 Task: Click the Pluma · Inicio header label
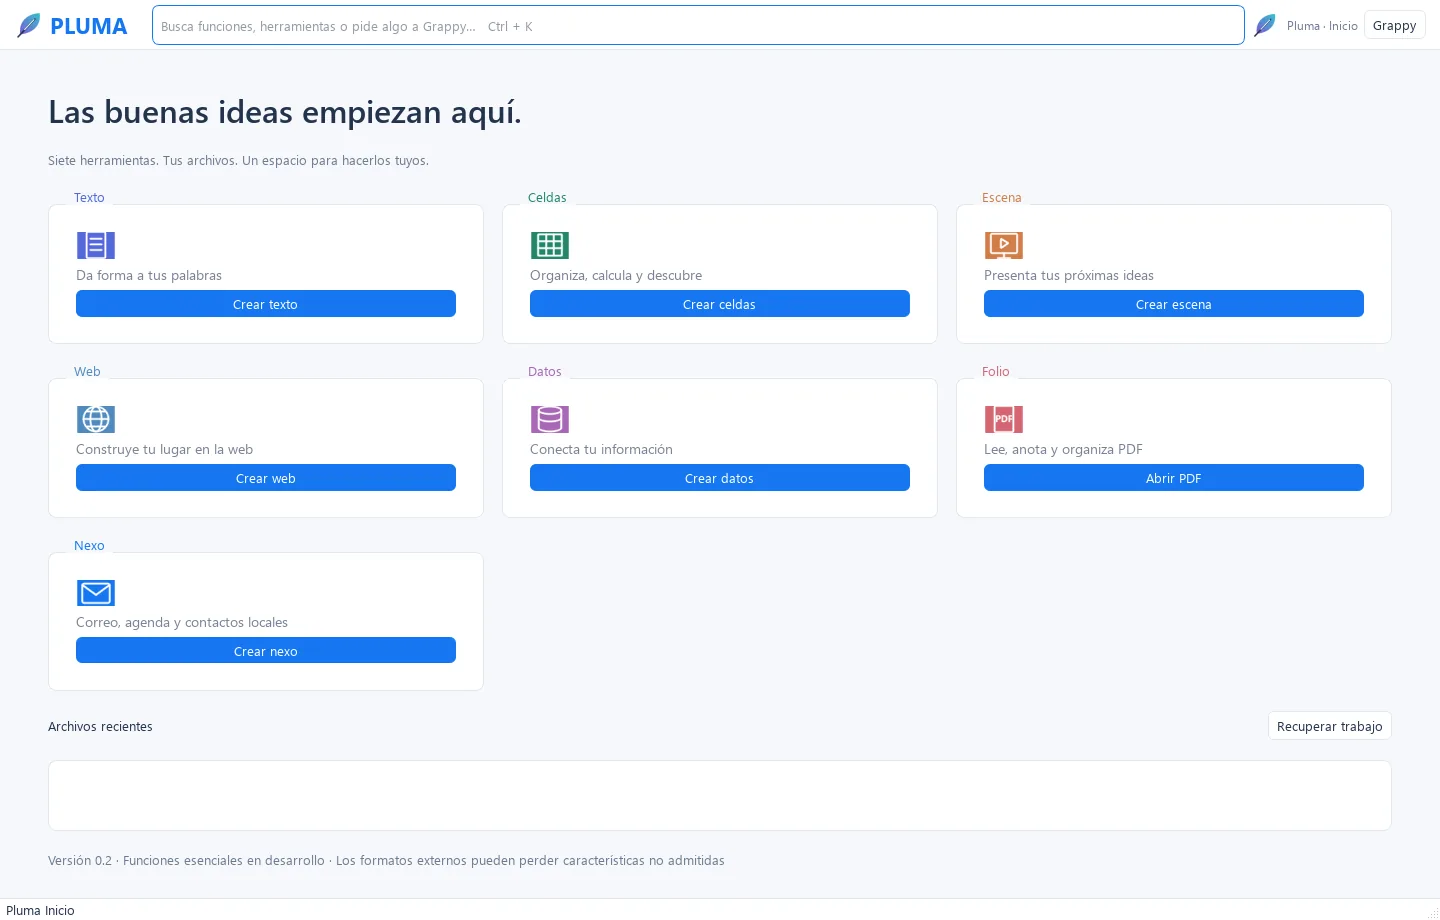pyautogui.click(x=1322, y=26)
